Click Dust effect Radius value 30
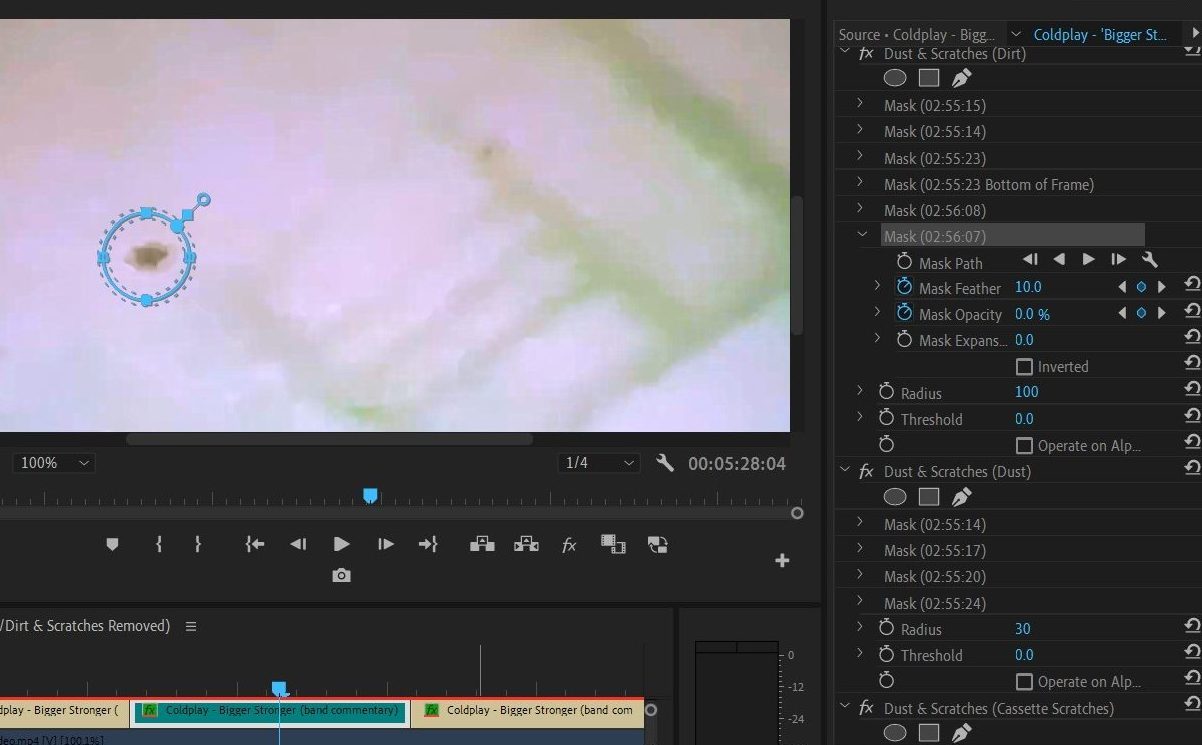 click(1022, 628)
